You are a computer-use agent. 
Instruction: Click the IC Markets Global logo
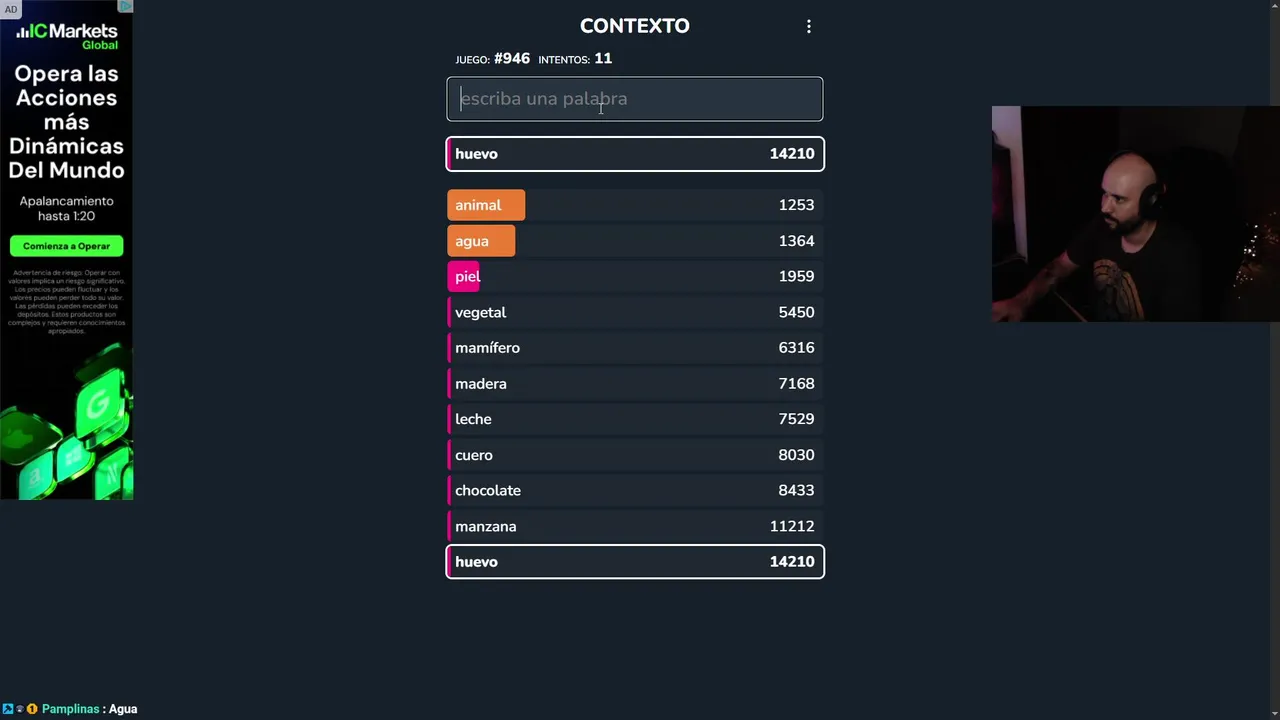(x=67, y=36)
